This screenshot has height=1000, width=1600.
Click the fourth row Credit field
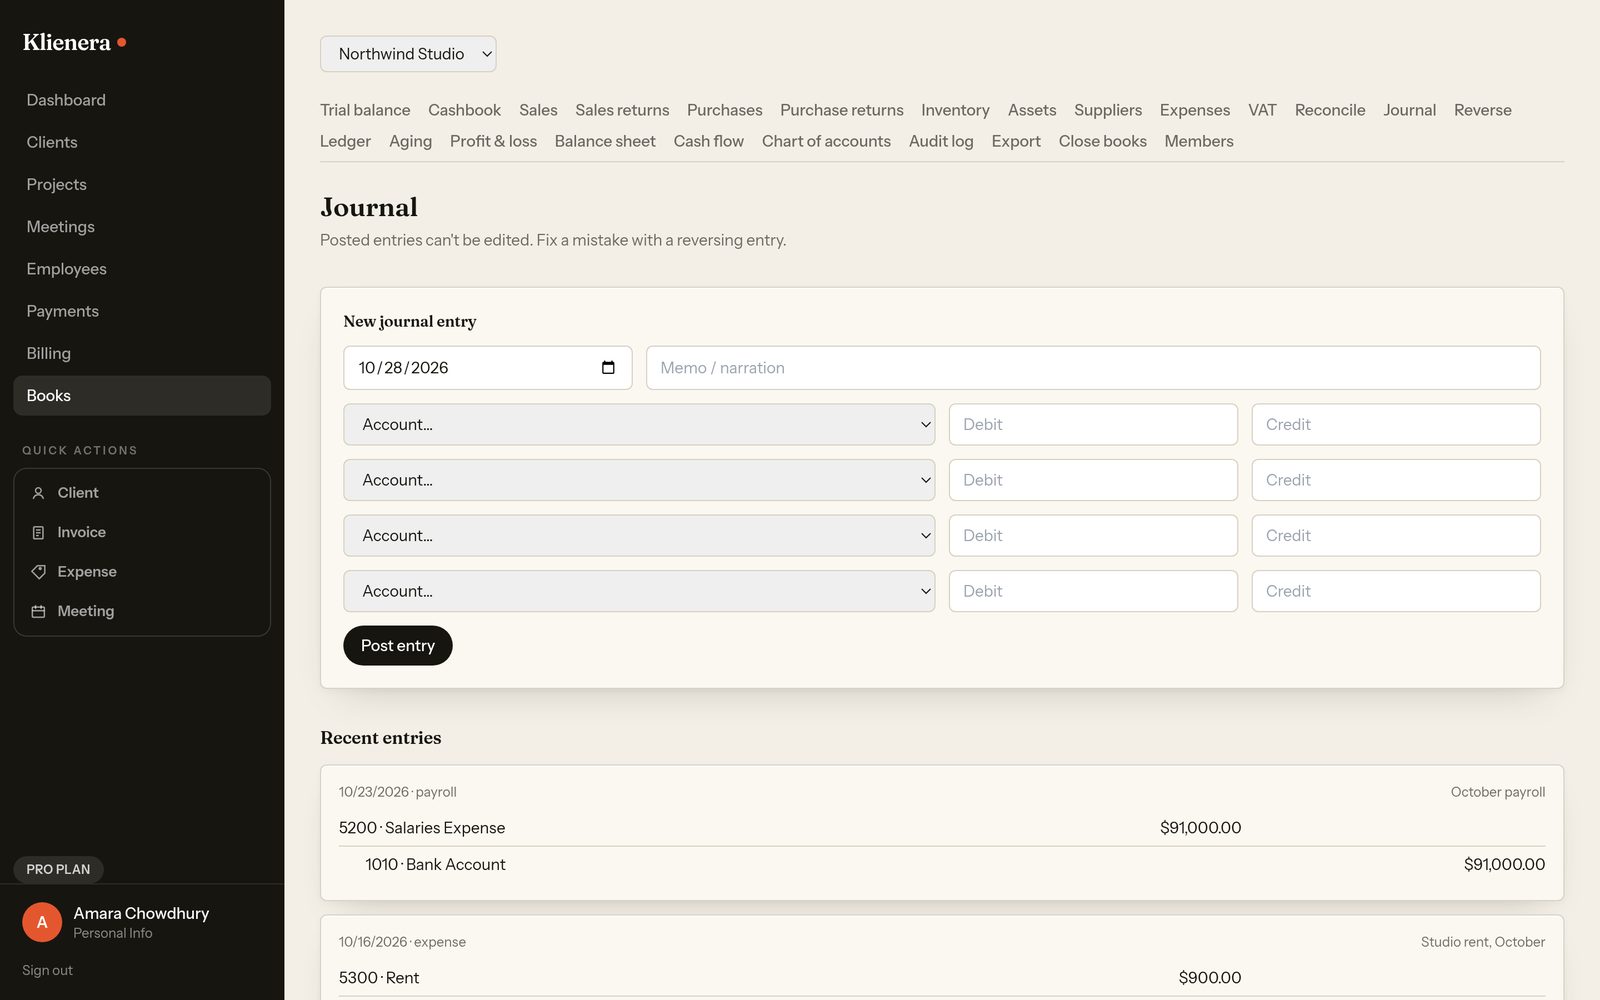point(1396,591)
